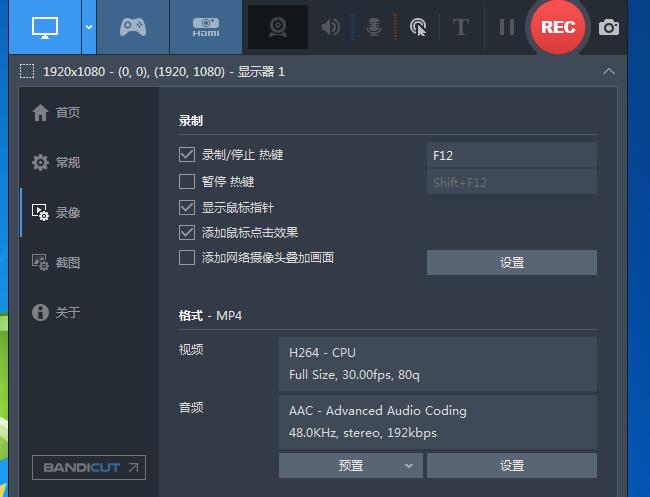Click the video settings icon beside 录像

(40, 212)
